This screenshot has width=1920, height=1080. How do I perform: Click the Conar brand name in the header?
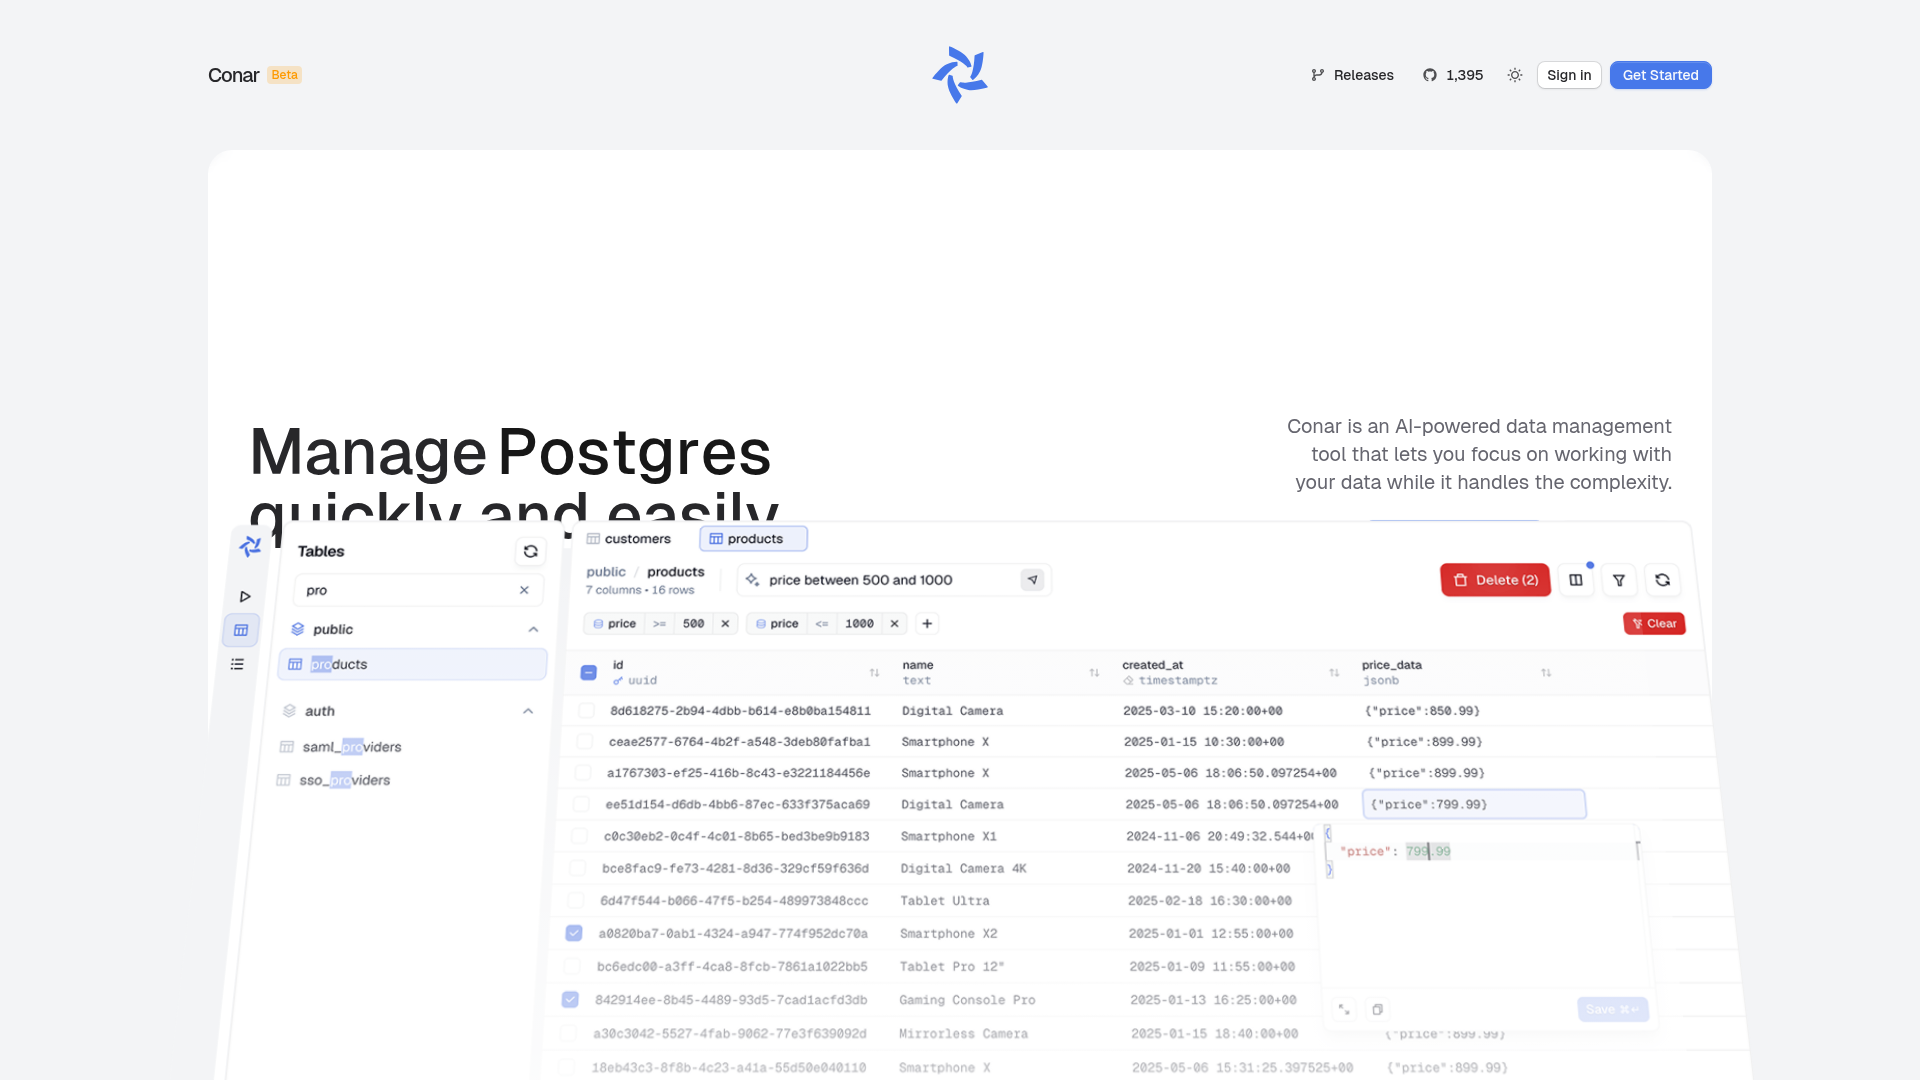[x=233, y=75]
